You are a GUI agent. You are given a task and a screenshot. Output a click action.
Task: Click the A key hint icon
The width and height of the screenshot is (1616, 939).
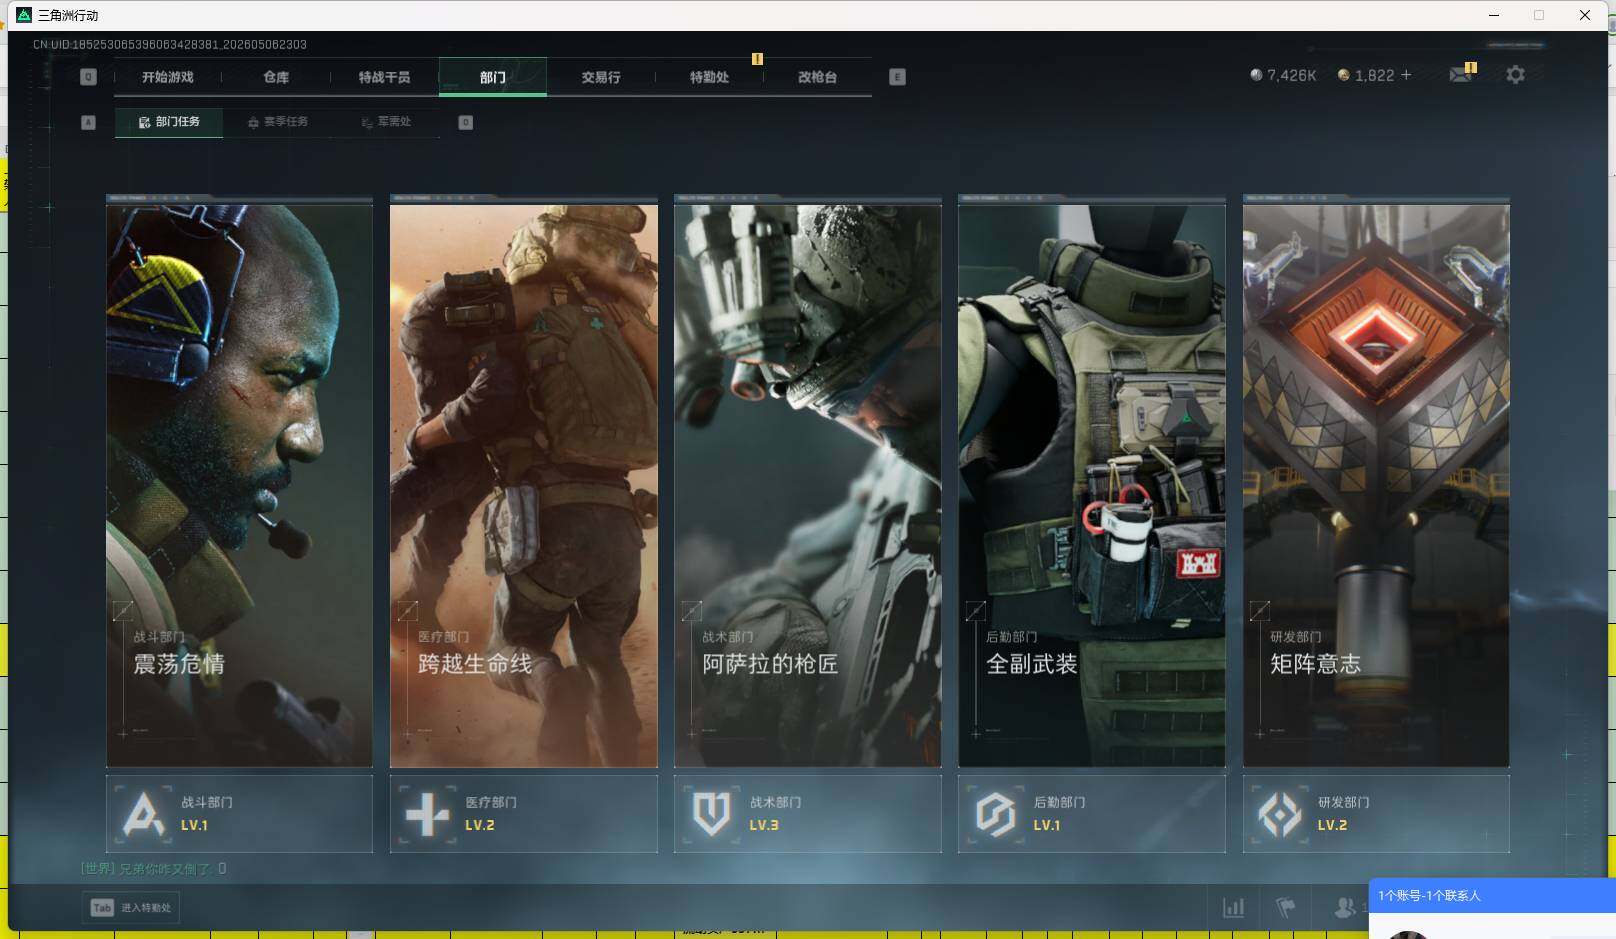click(88, 122)
